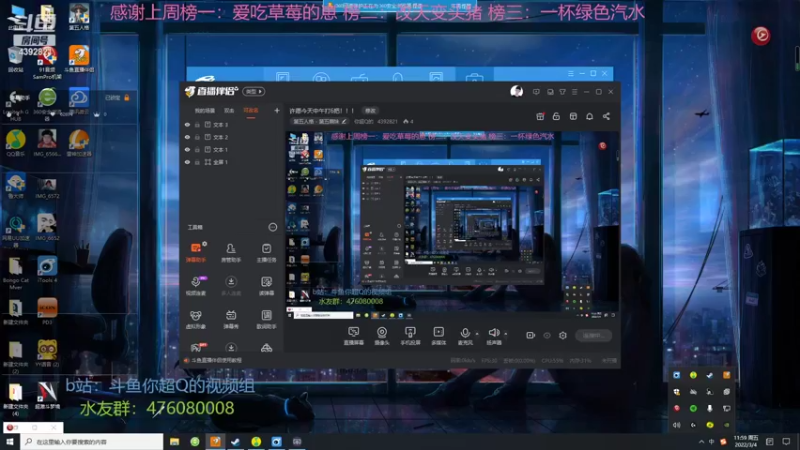This screenshot has height=450, width=800.
Task: Show hidden icons arrow in system tray
Action: coord(701,442)
